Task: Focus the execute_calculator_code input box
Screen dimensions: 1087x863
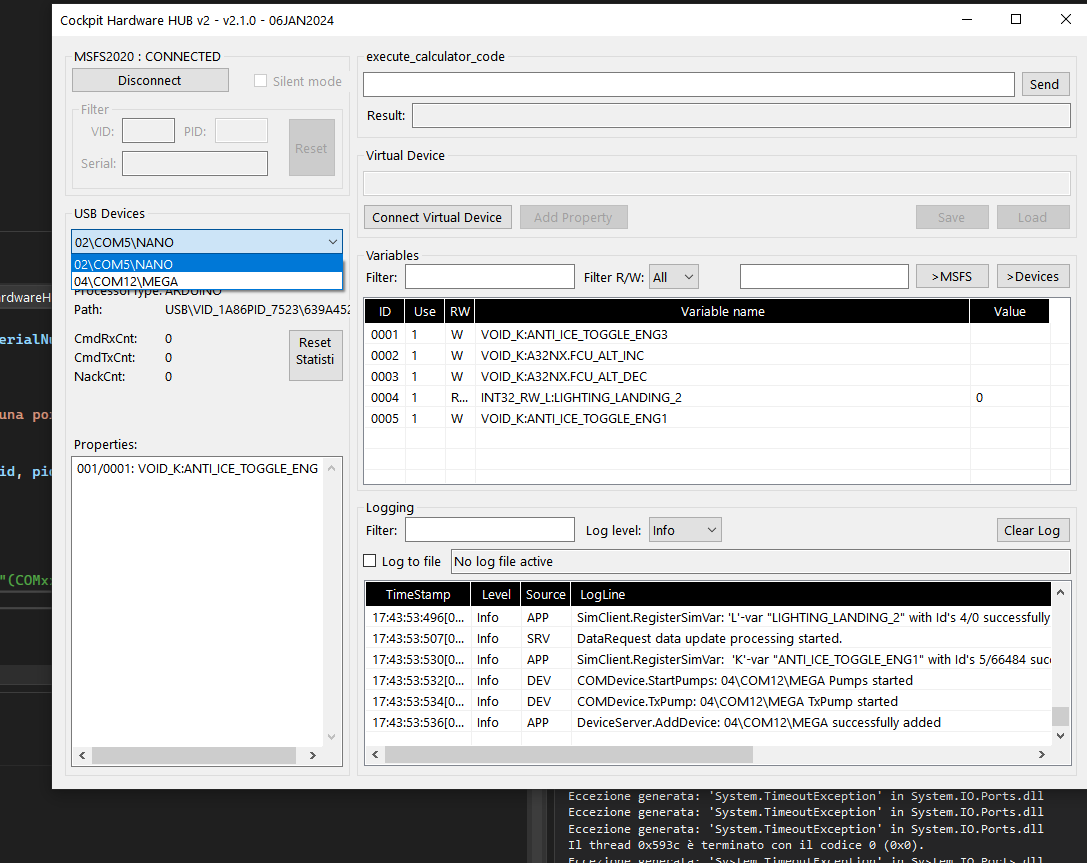Action: (690, 84)
